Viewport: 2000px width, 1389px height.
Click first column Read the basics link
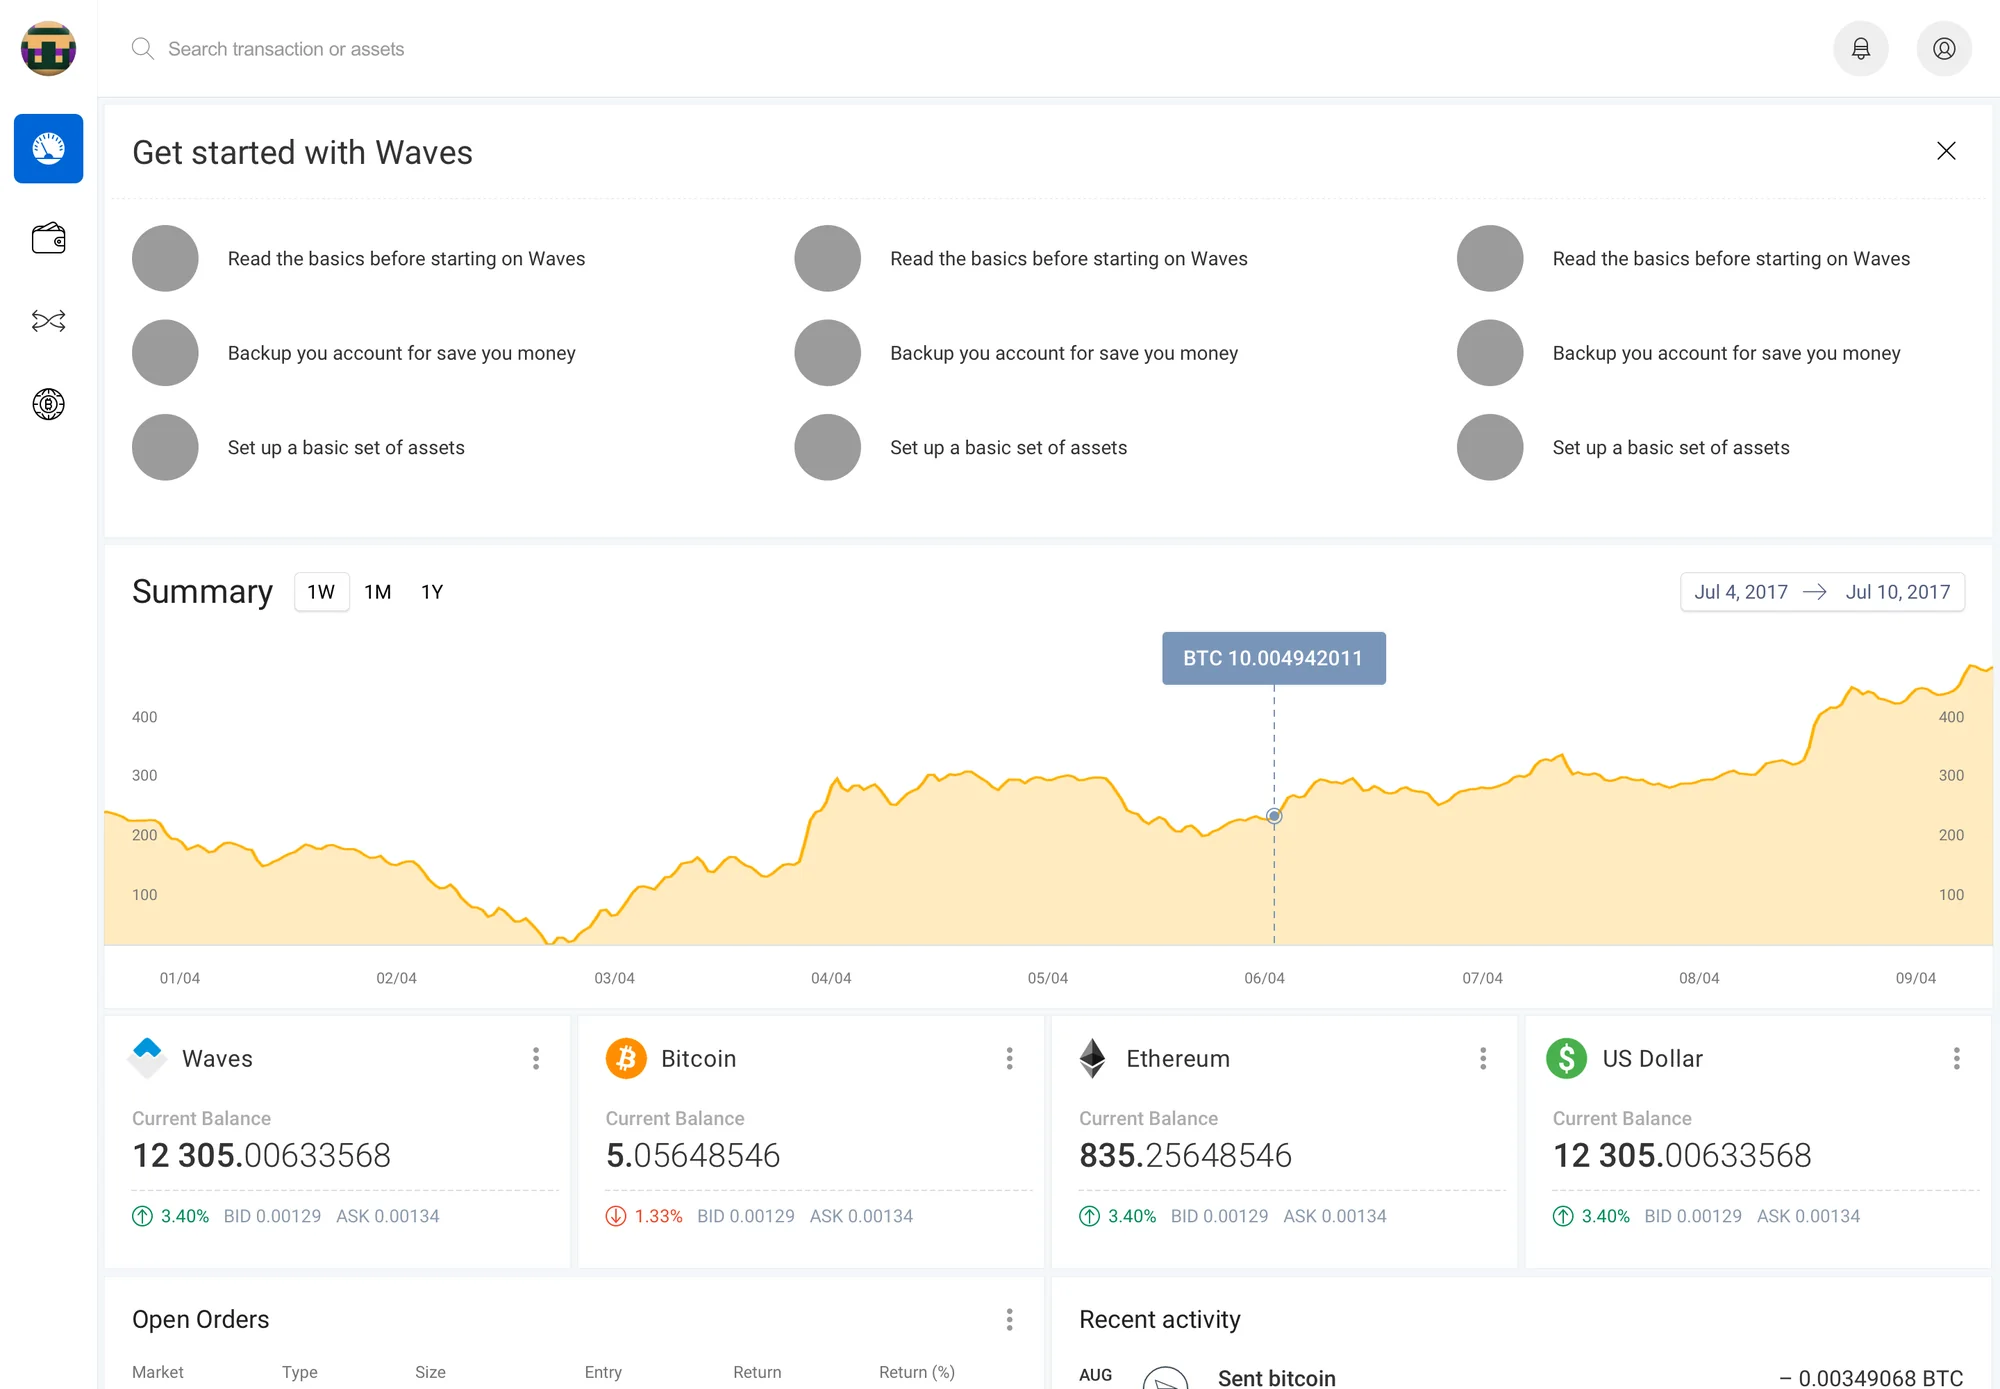pyautogui.click(x=406, y=259)
